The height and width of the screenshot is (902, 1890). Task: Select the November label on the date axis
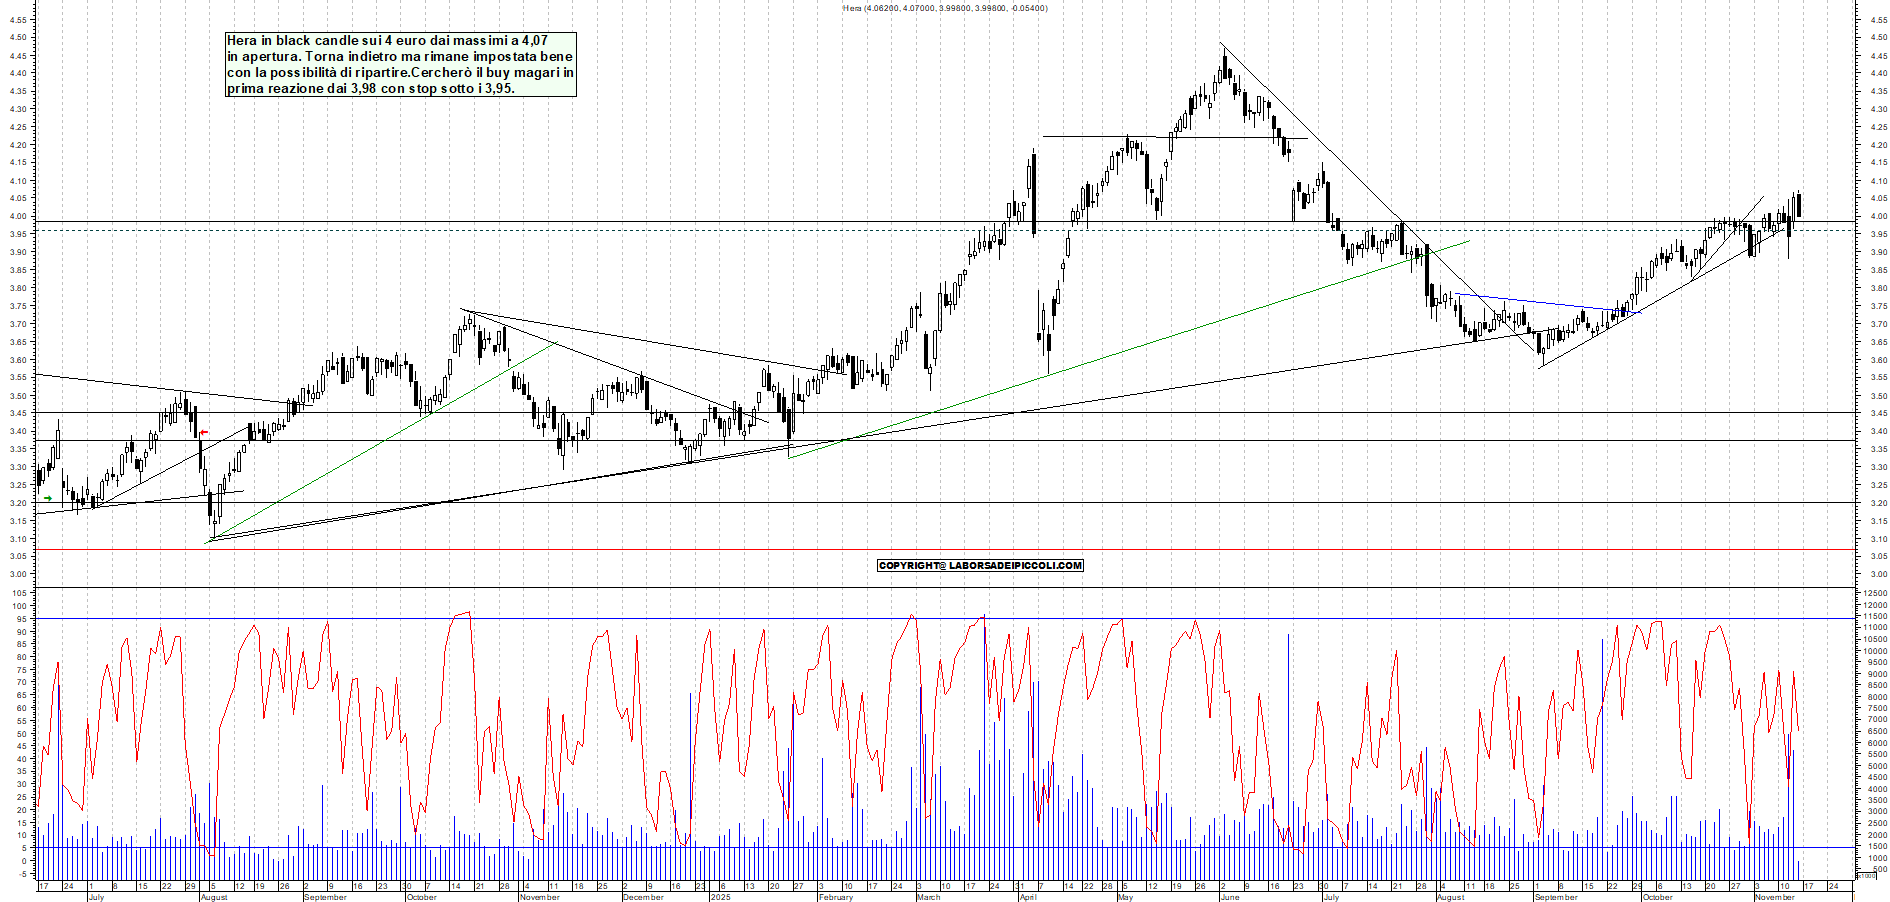(x=1776, y=898)
